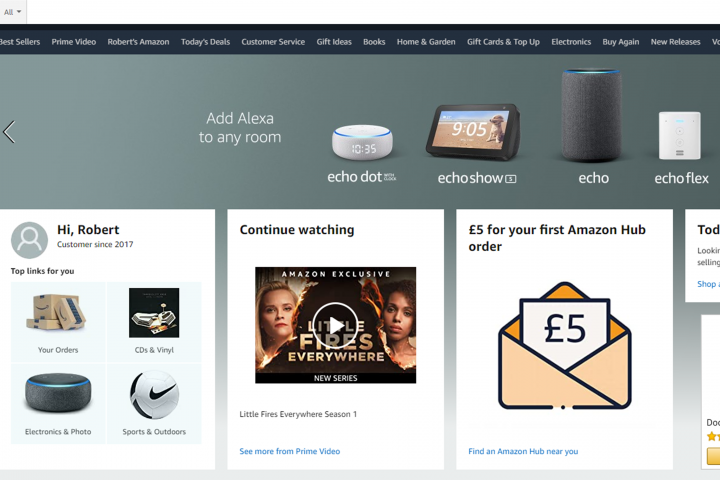
Task: Open Gift Cards & Top Up menu item
Action: pos(503,42)
